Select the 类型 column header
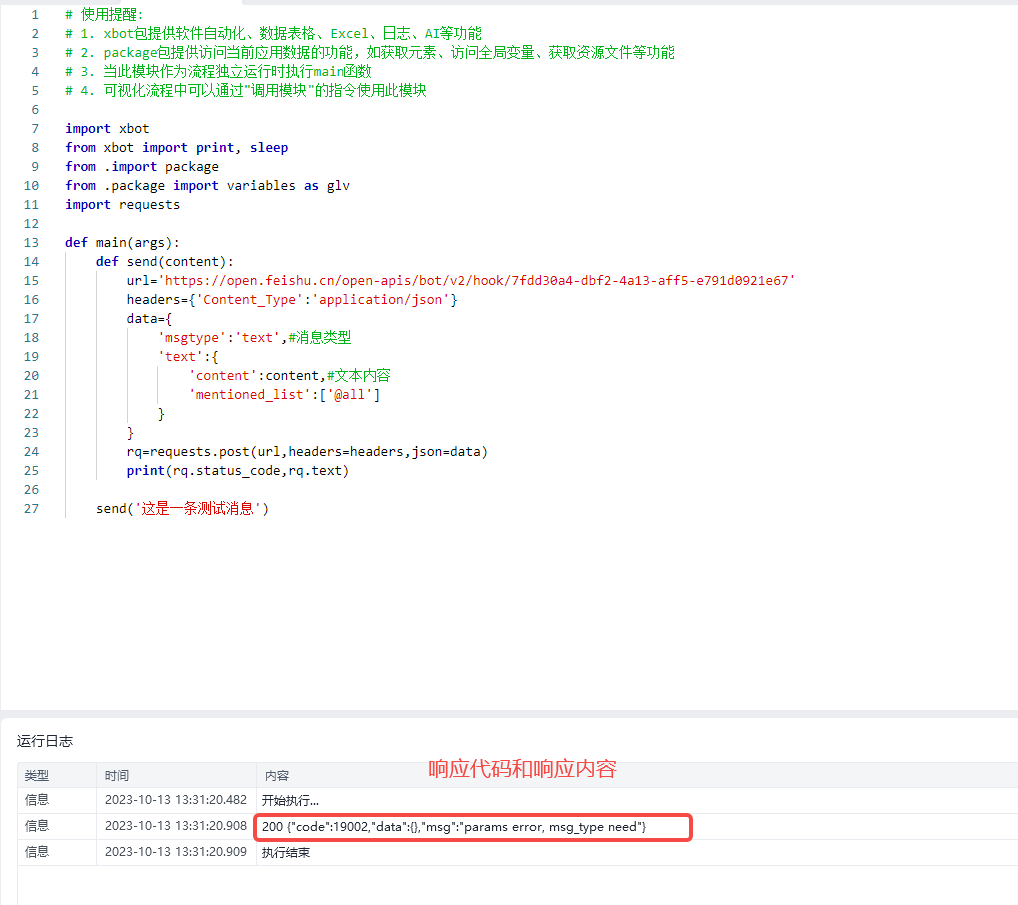Screen dimensions: 1018x905 (x=37, y=775)
